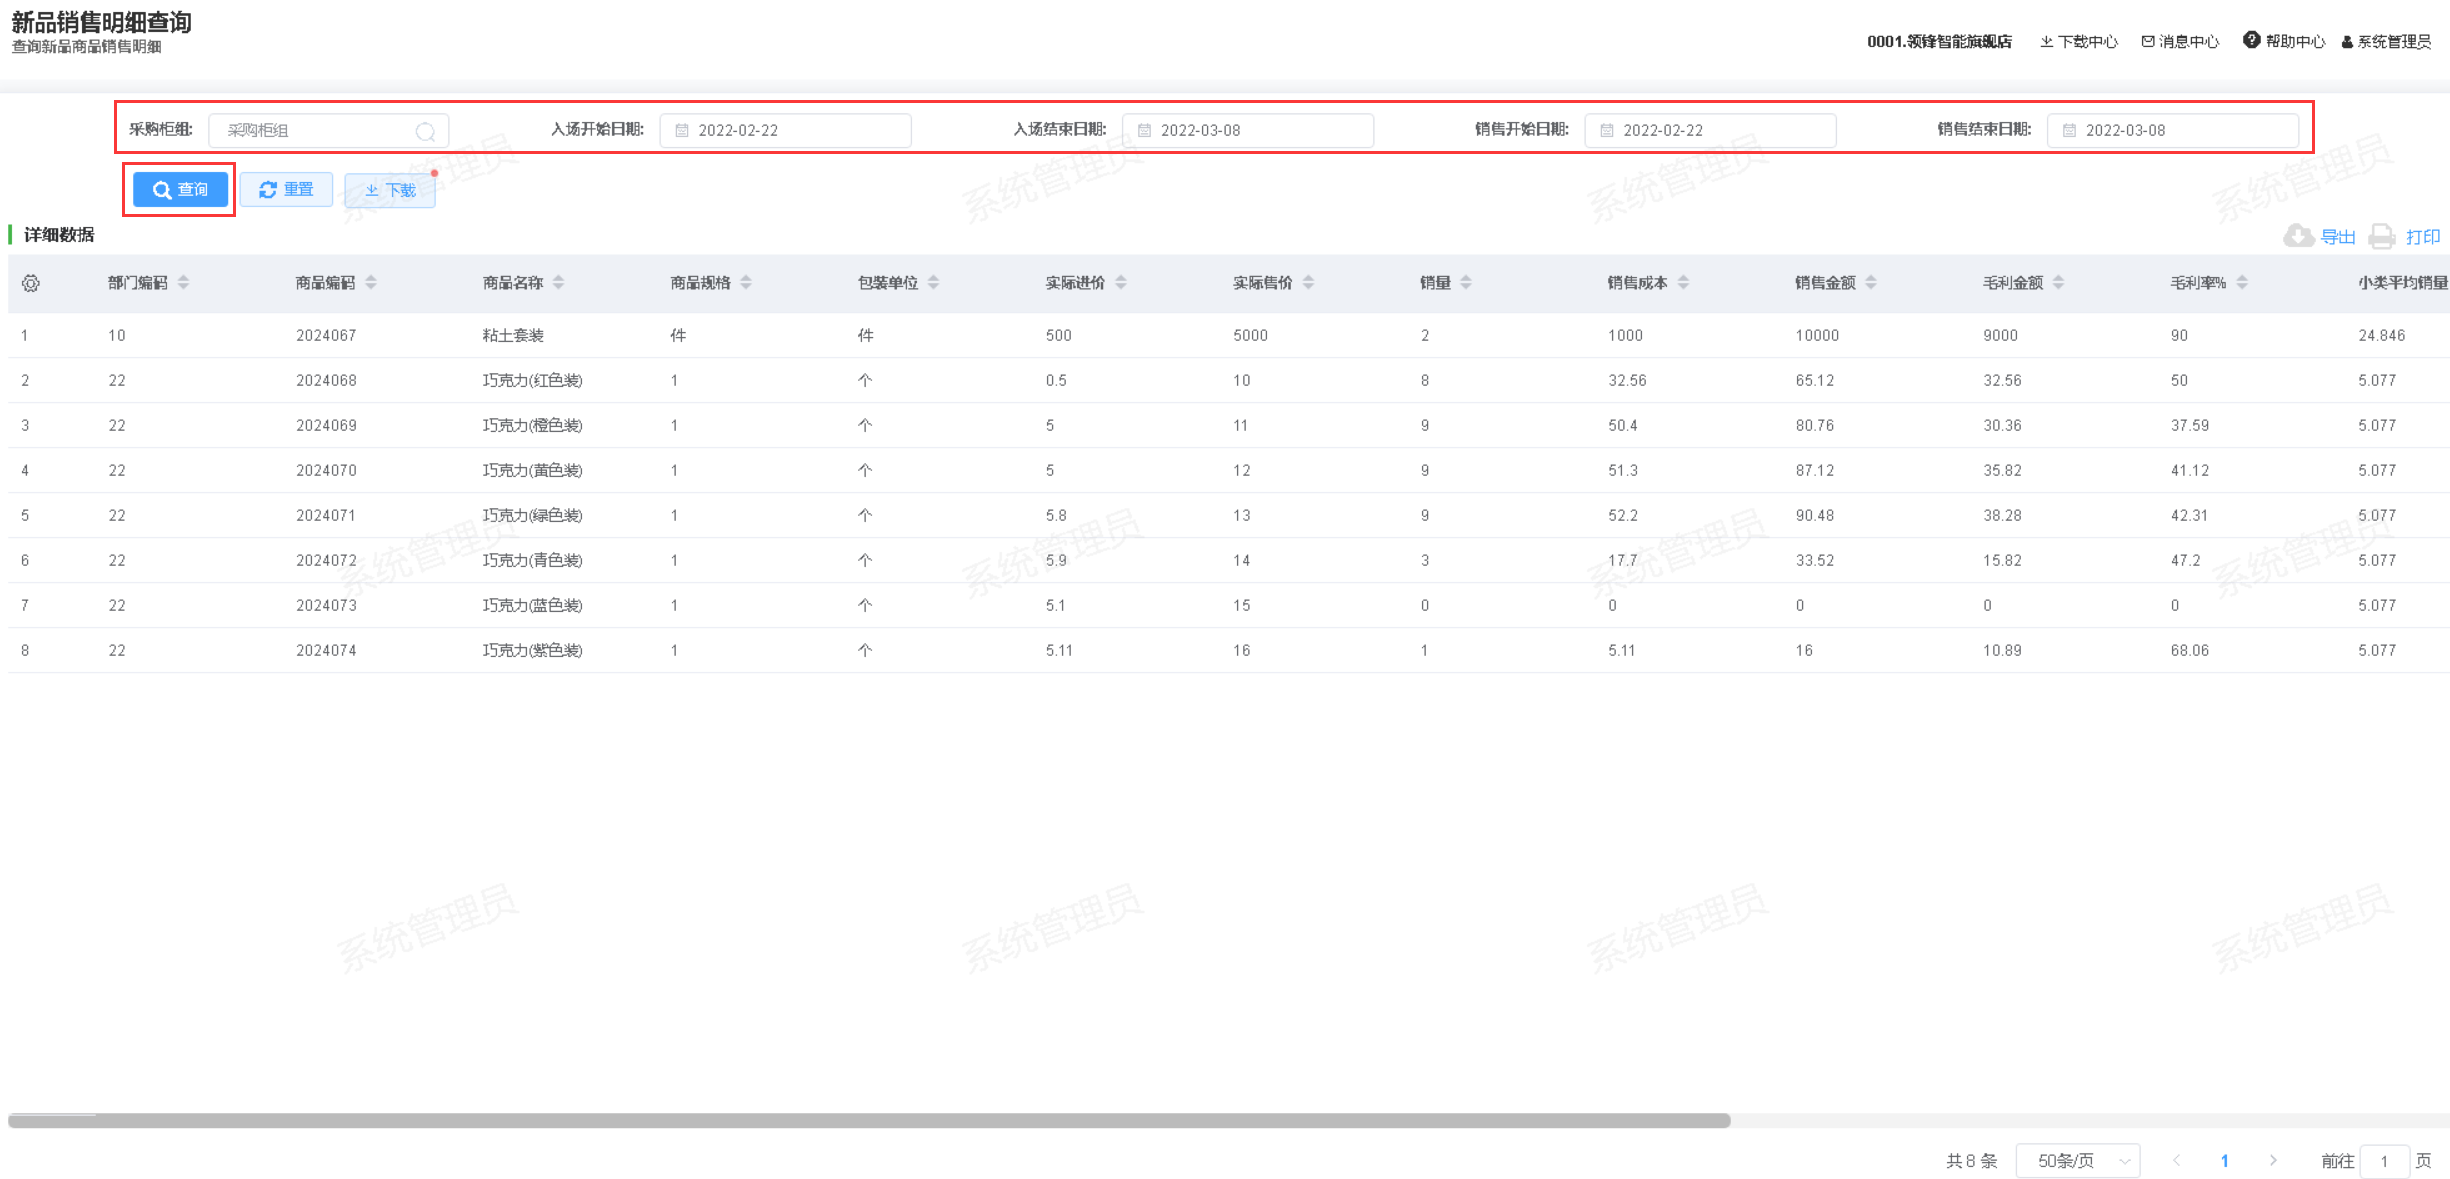The image size is (2450, 1179).
Task: Sort by 商品编码 column arrows
Action: (x=371, y=283)
